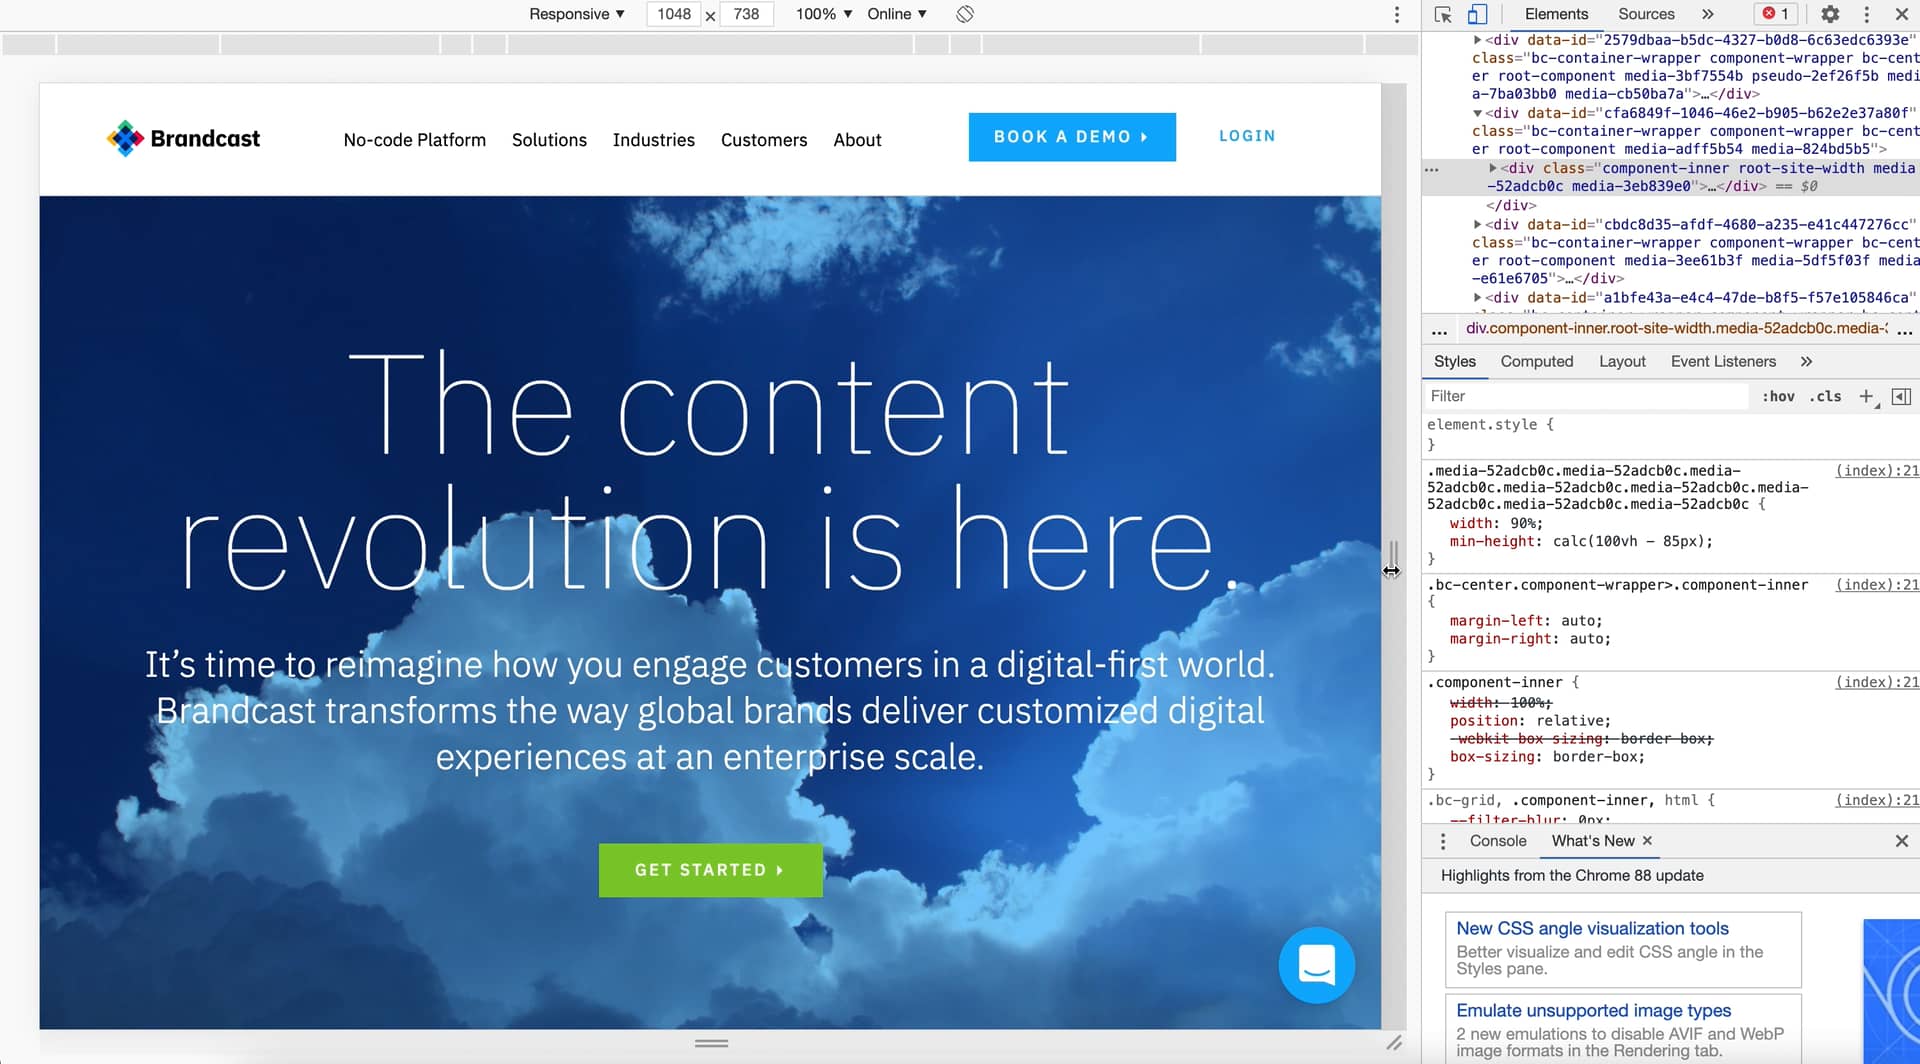Click the rotate device icon
The image size is (1920, 1064).
pos(965,14)
